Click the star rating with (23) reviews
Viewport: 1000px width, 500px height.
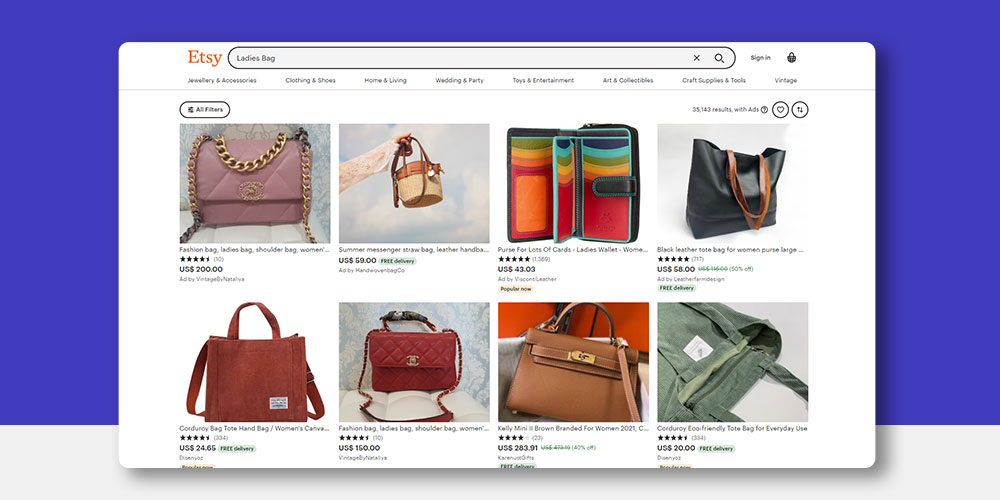520,438
